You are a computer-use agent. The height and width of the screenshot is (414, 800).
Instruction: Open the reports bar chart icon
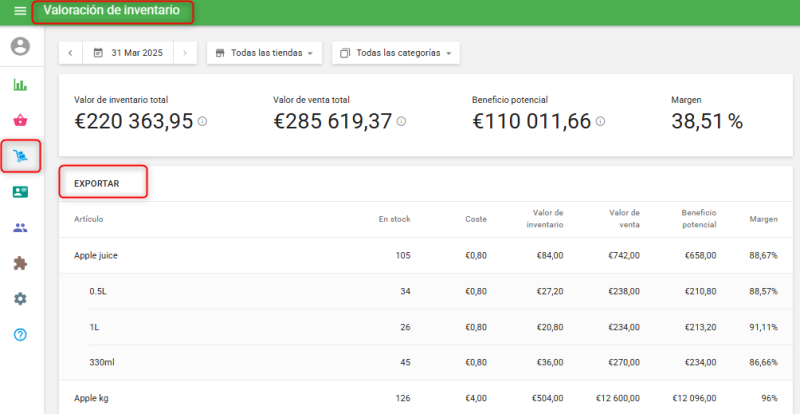coord(20,85)
